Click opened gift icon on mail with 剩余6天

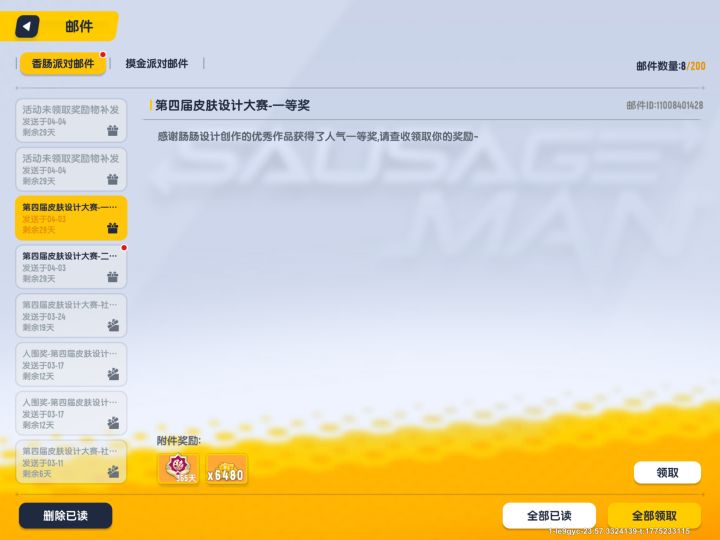coord(113,471)
